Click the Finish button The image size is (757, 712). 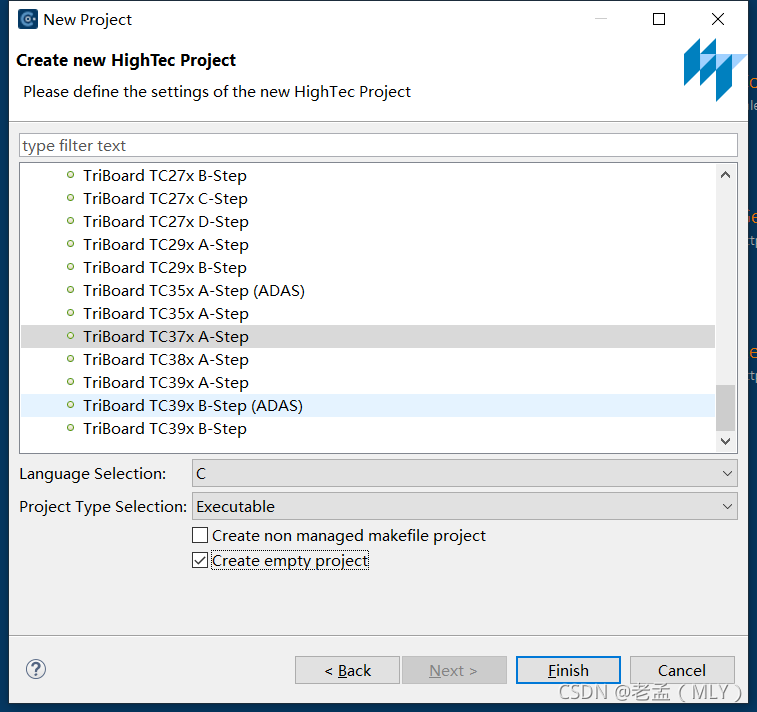tap(568, 670)
